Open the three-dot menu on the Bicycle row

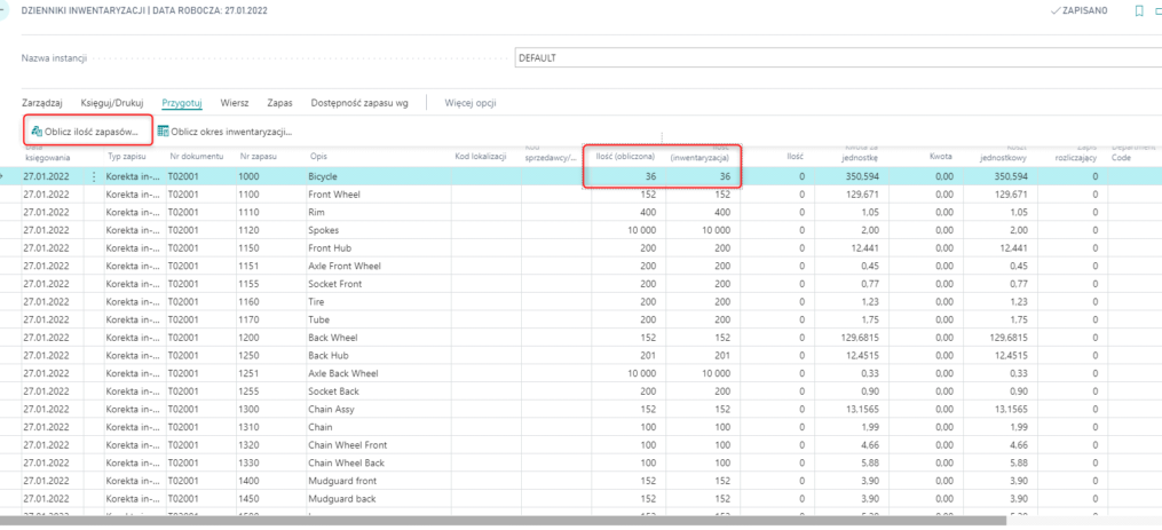pos(95,176)
